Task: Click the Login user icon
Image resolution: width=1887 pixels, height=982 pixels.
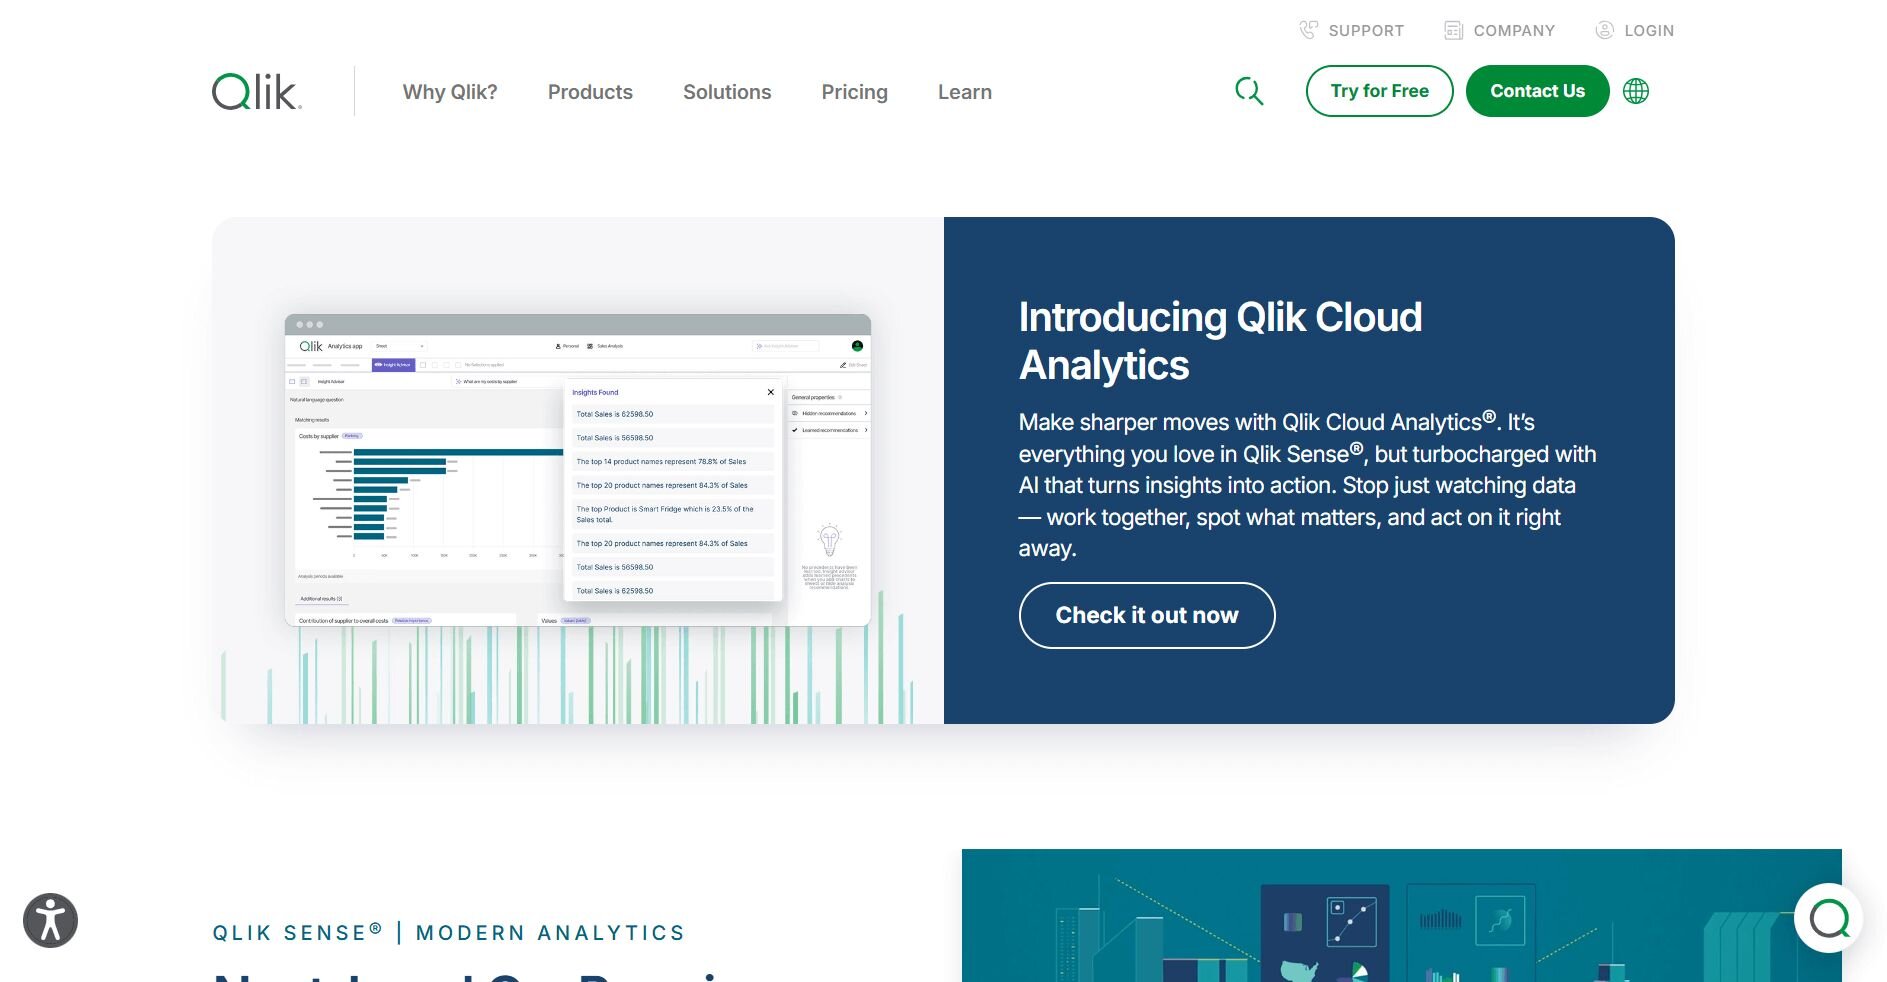Action: point(1604,30)
